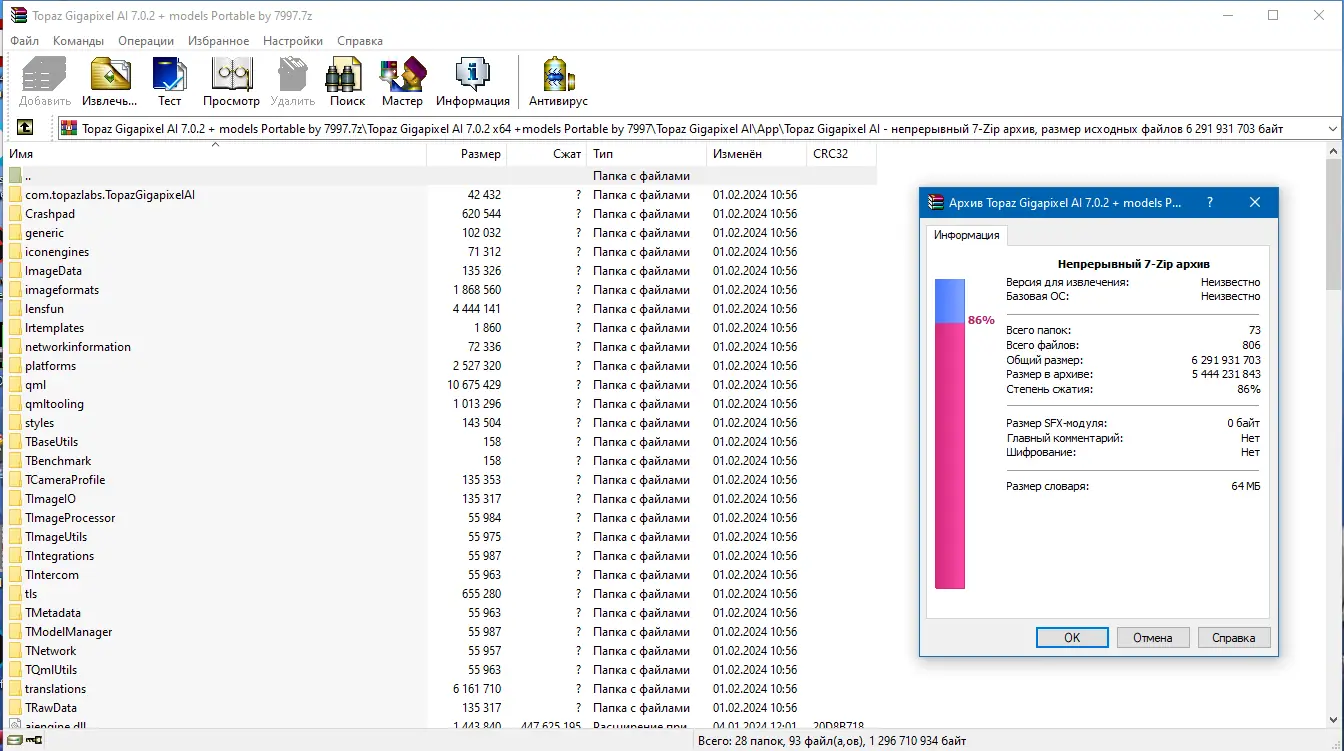Image resolution: width=1344 pixels, height=751 pixels.
Task: Click the Извлечь (Extract) toolbar icon
Action: (x=110, y=74)
